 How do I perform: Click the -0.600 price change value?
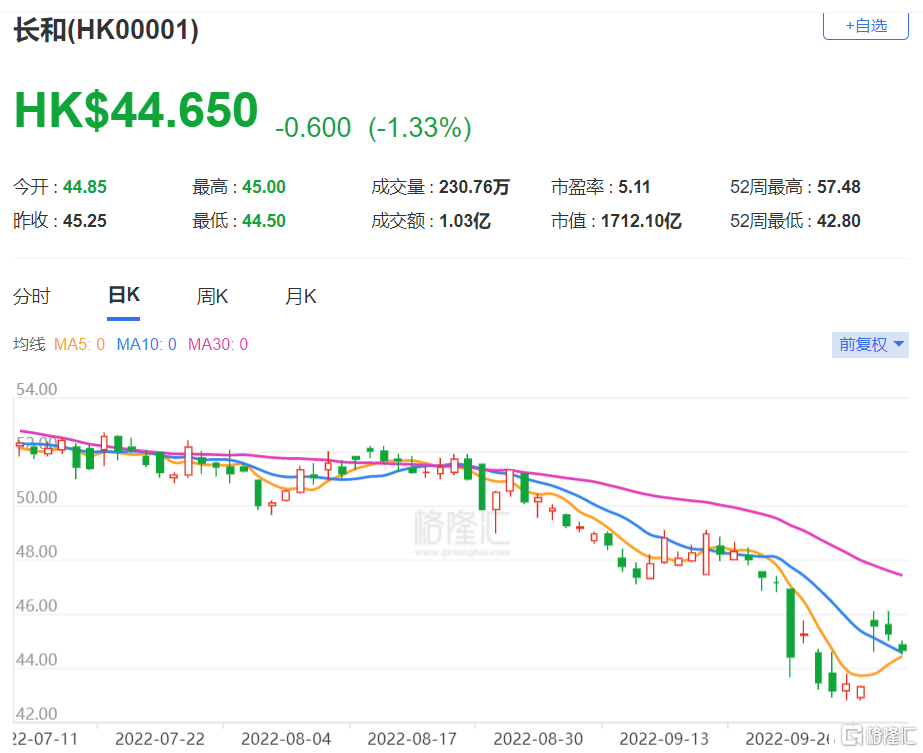[313, 128]
